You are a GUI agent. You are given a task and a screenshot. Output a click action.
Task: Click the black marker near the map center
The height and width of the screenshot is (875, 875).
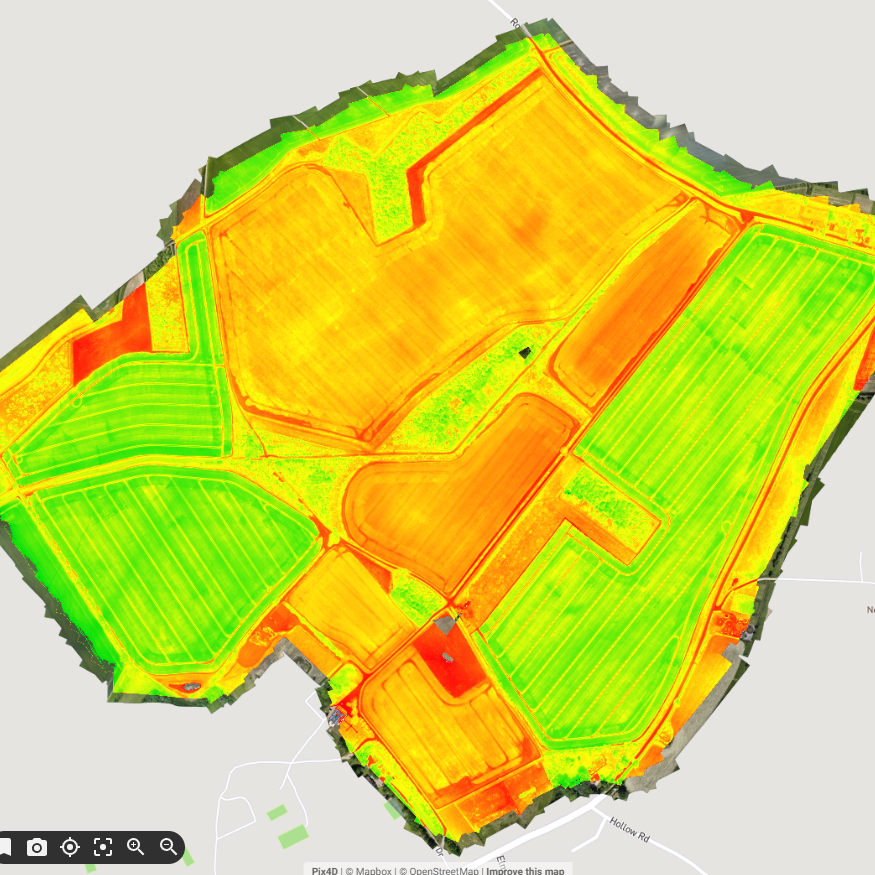pos(524,352)
